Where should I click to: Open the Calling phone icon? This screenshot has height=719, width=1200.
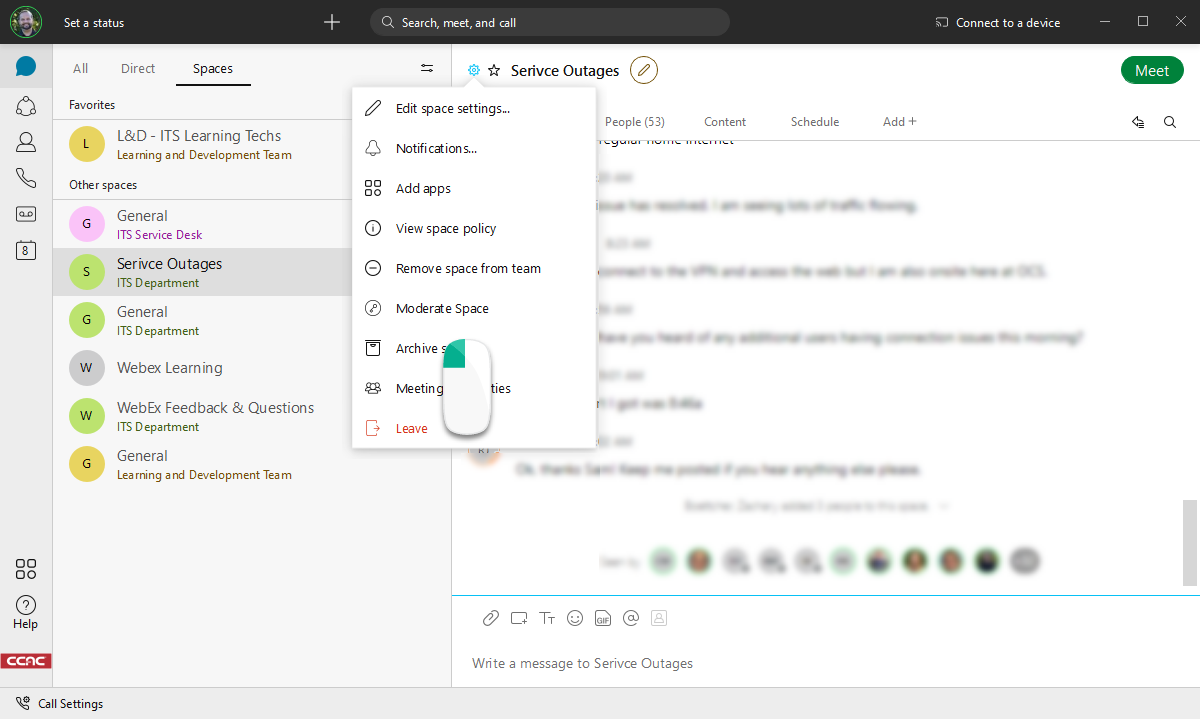pyautogui.click(x=25, y=178)
